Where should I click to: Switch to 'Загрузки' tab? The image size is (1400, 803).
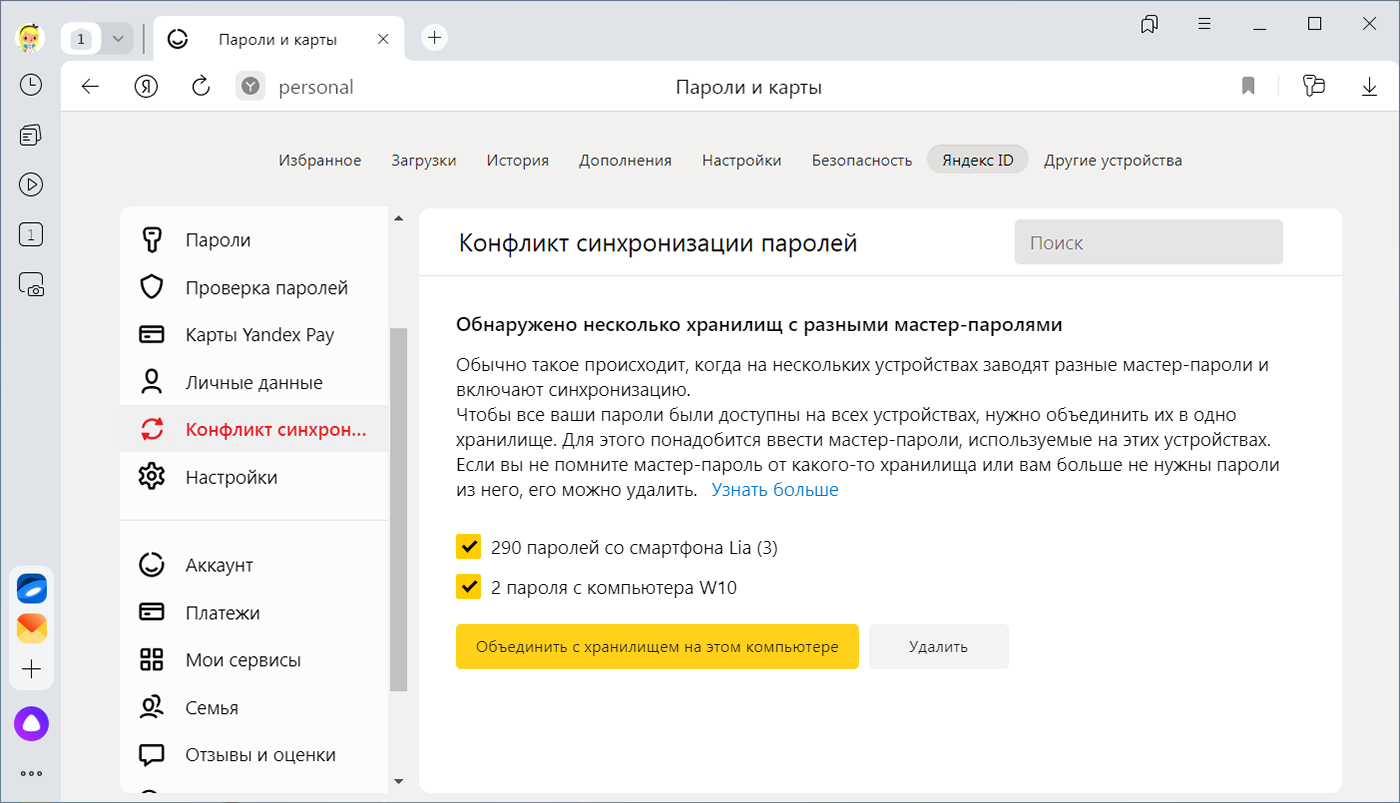point(424,160)
